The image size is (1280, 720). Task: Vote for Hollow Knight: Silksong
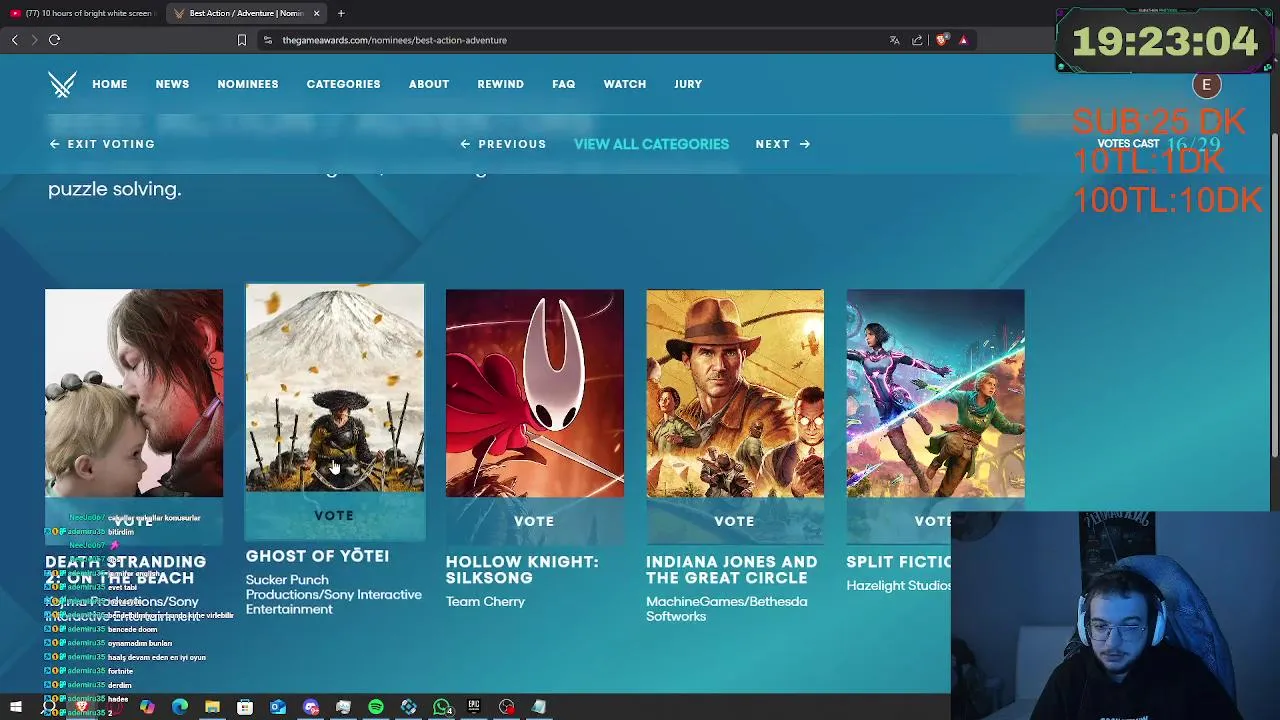[x=534, y=521]
